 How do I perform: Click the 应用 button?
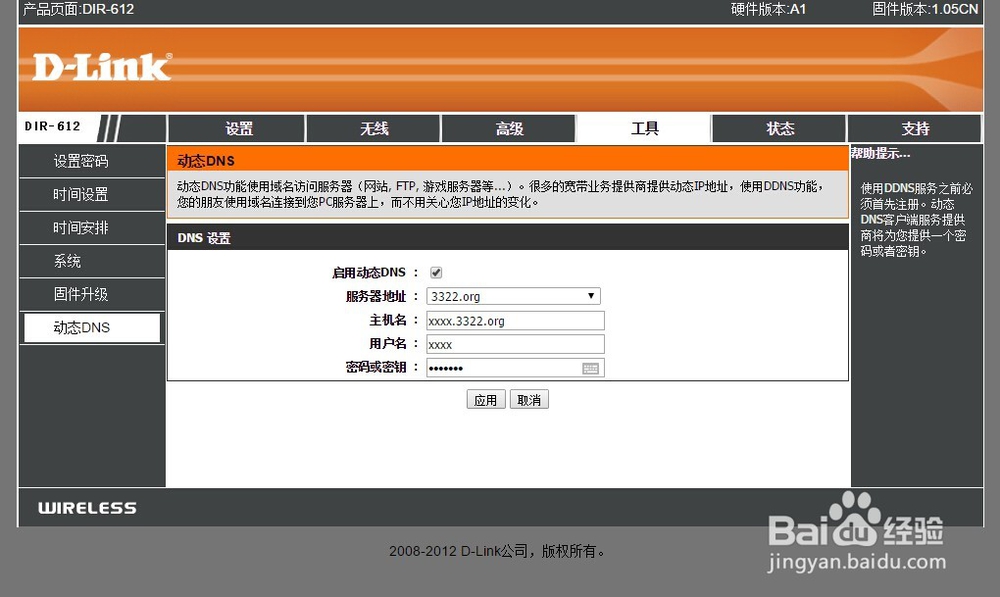pos(486,400)
